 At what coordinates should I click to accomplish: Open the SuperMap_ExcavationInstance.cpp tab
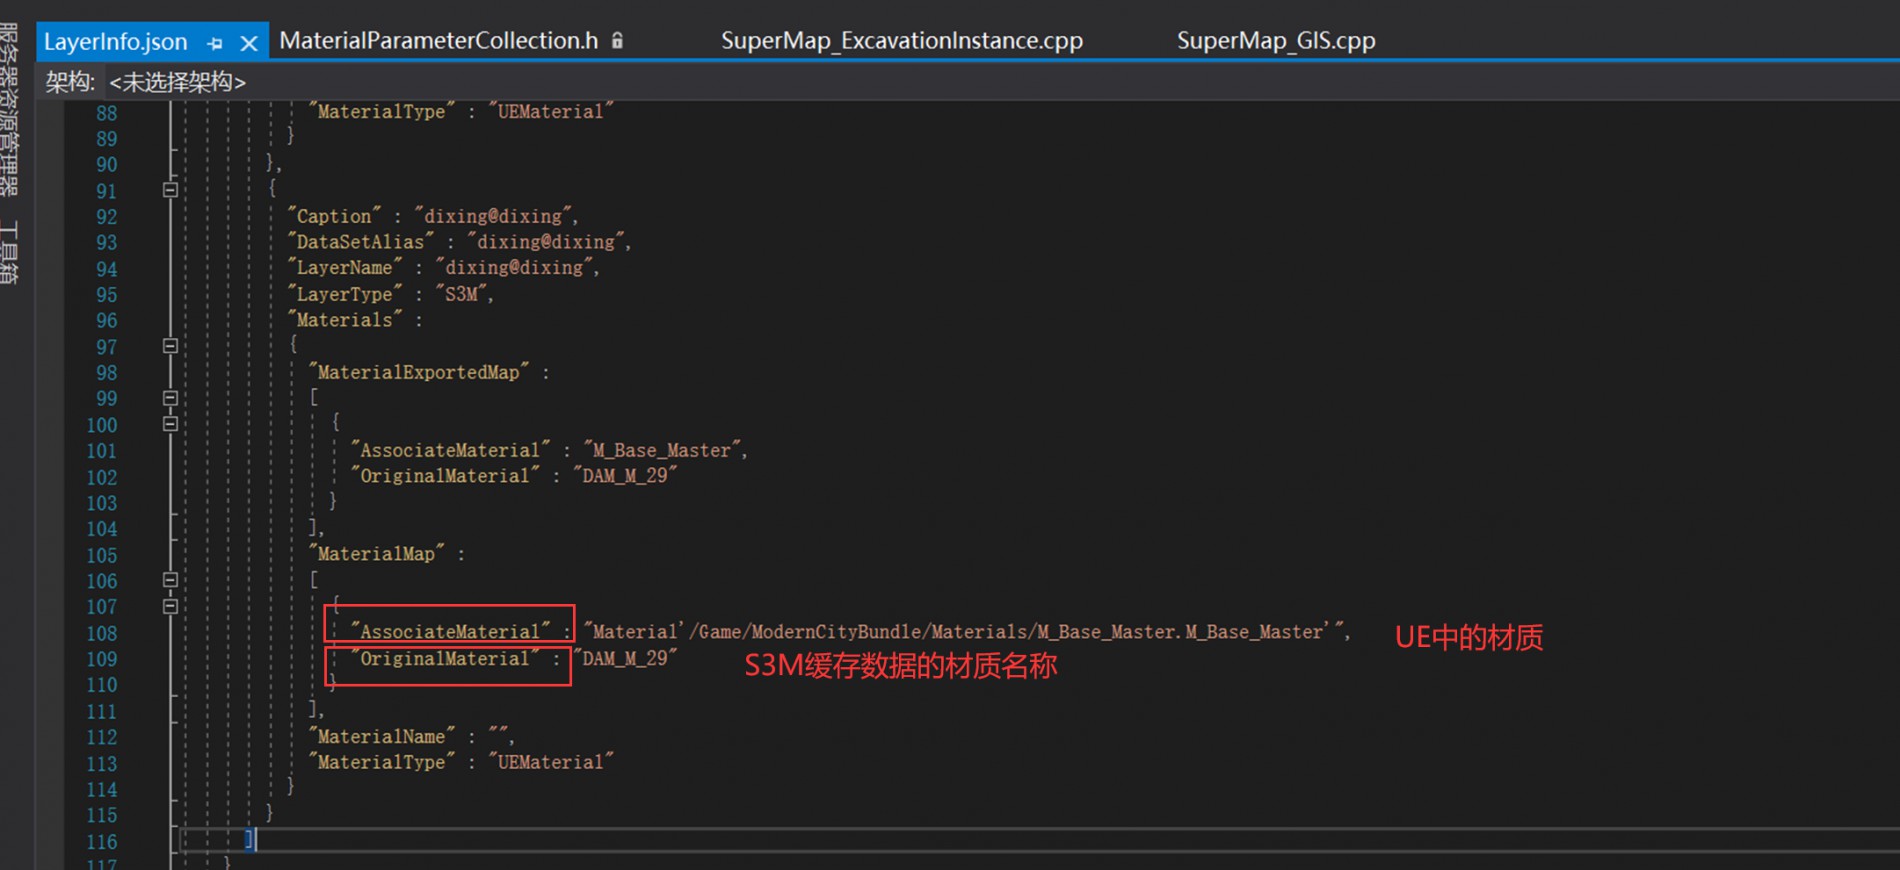[901, 41]
